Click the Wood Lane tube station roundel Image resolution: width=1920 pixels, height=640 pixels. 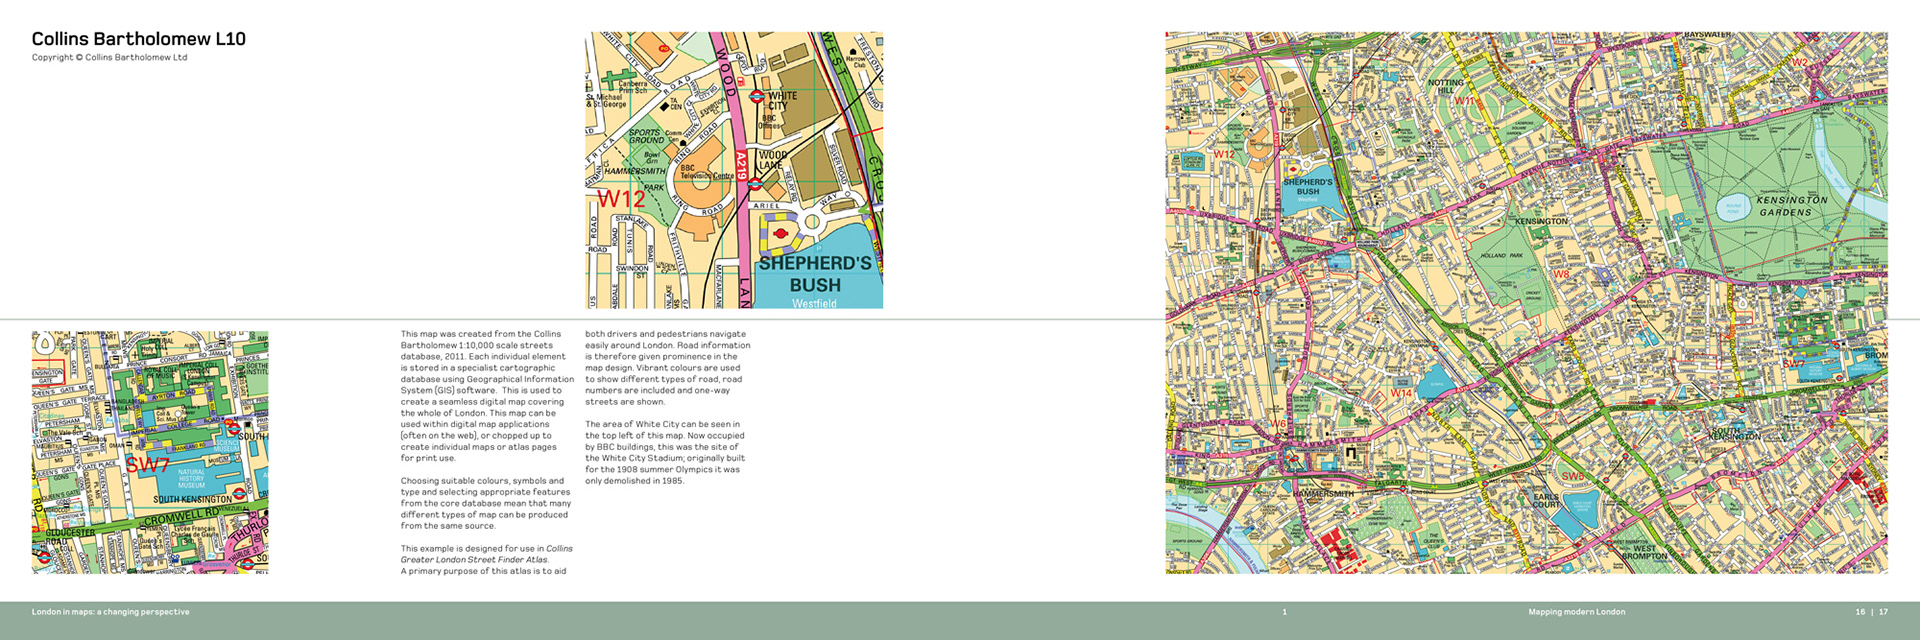(755, 184)
